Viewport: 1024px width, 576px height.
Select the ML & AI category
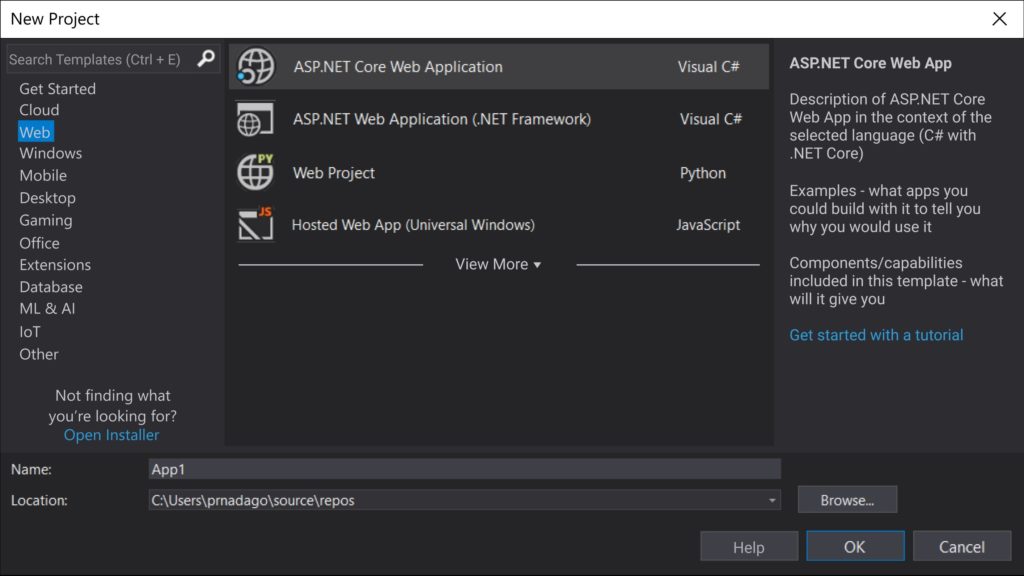[x=46, y=309]
